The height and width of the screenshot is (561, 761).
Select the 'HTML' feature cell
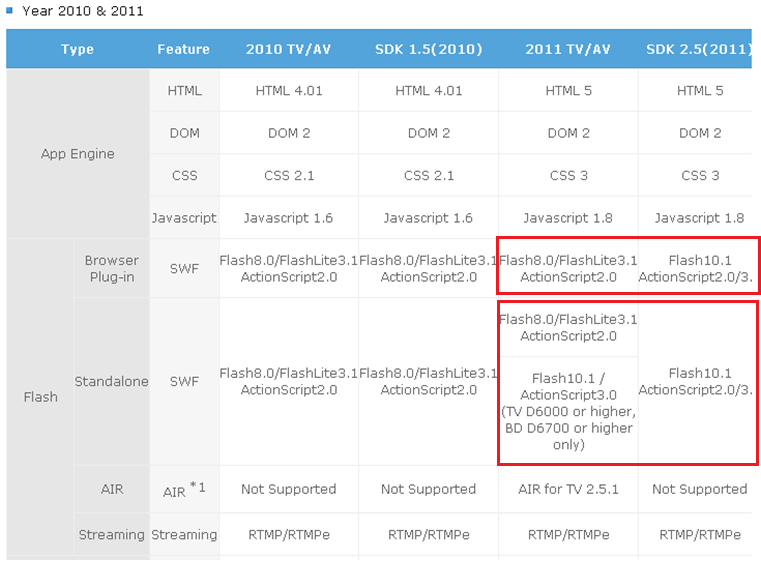point(184,91)
